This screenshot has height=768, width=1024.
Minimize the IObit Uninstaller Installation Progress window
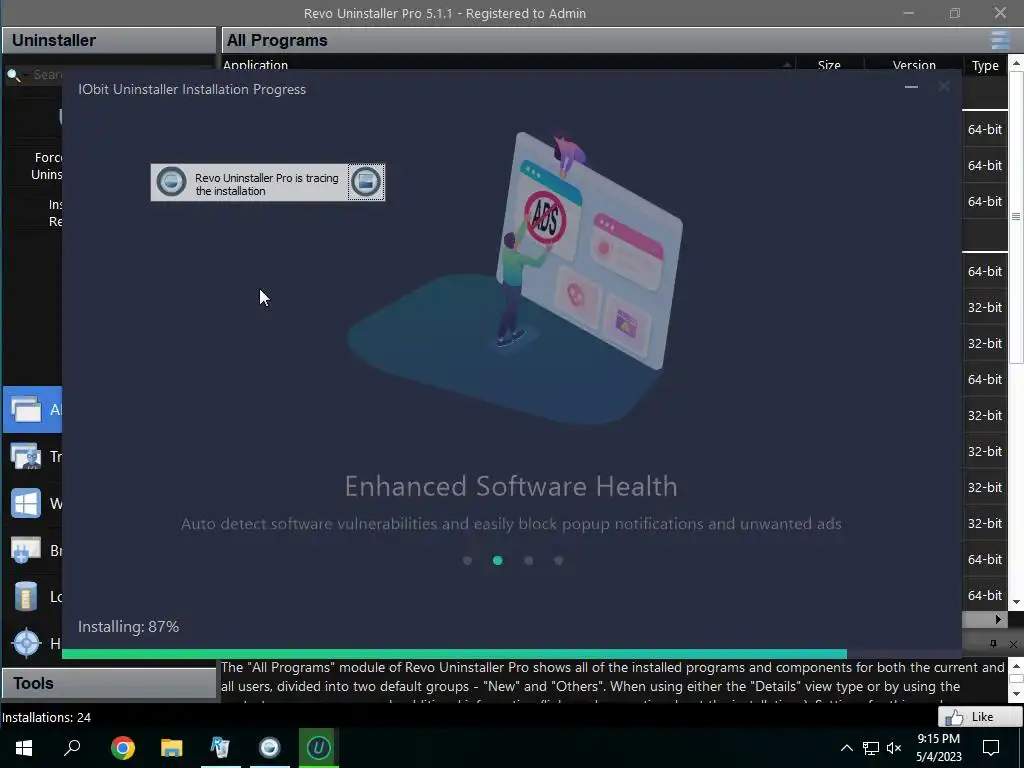click(x=911, y=87)
